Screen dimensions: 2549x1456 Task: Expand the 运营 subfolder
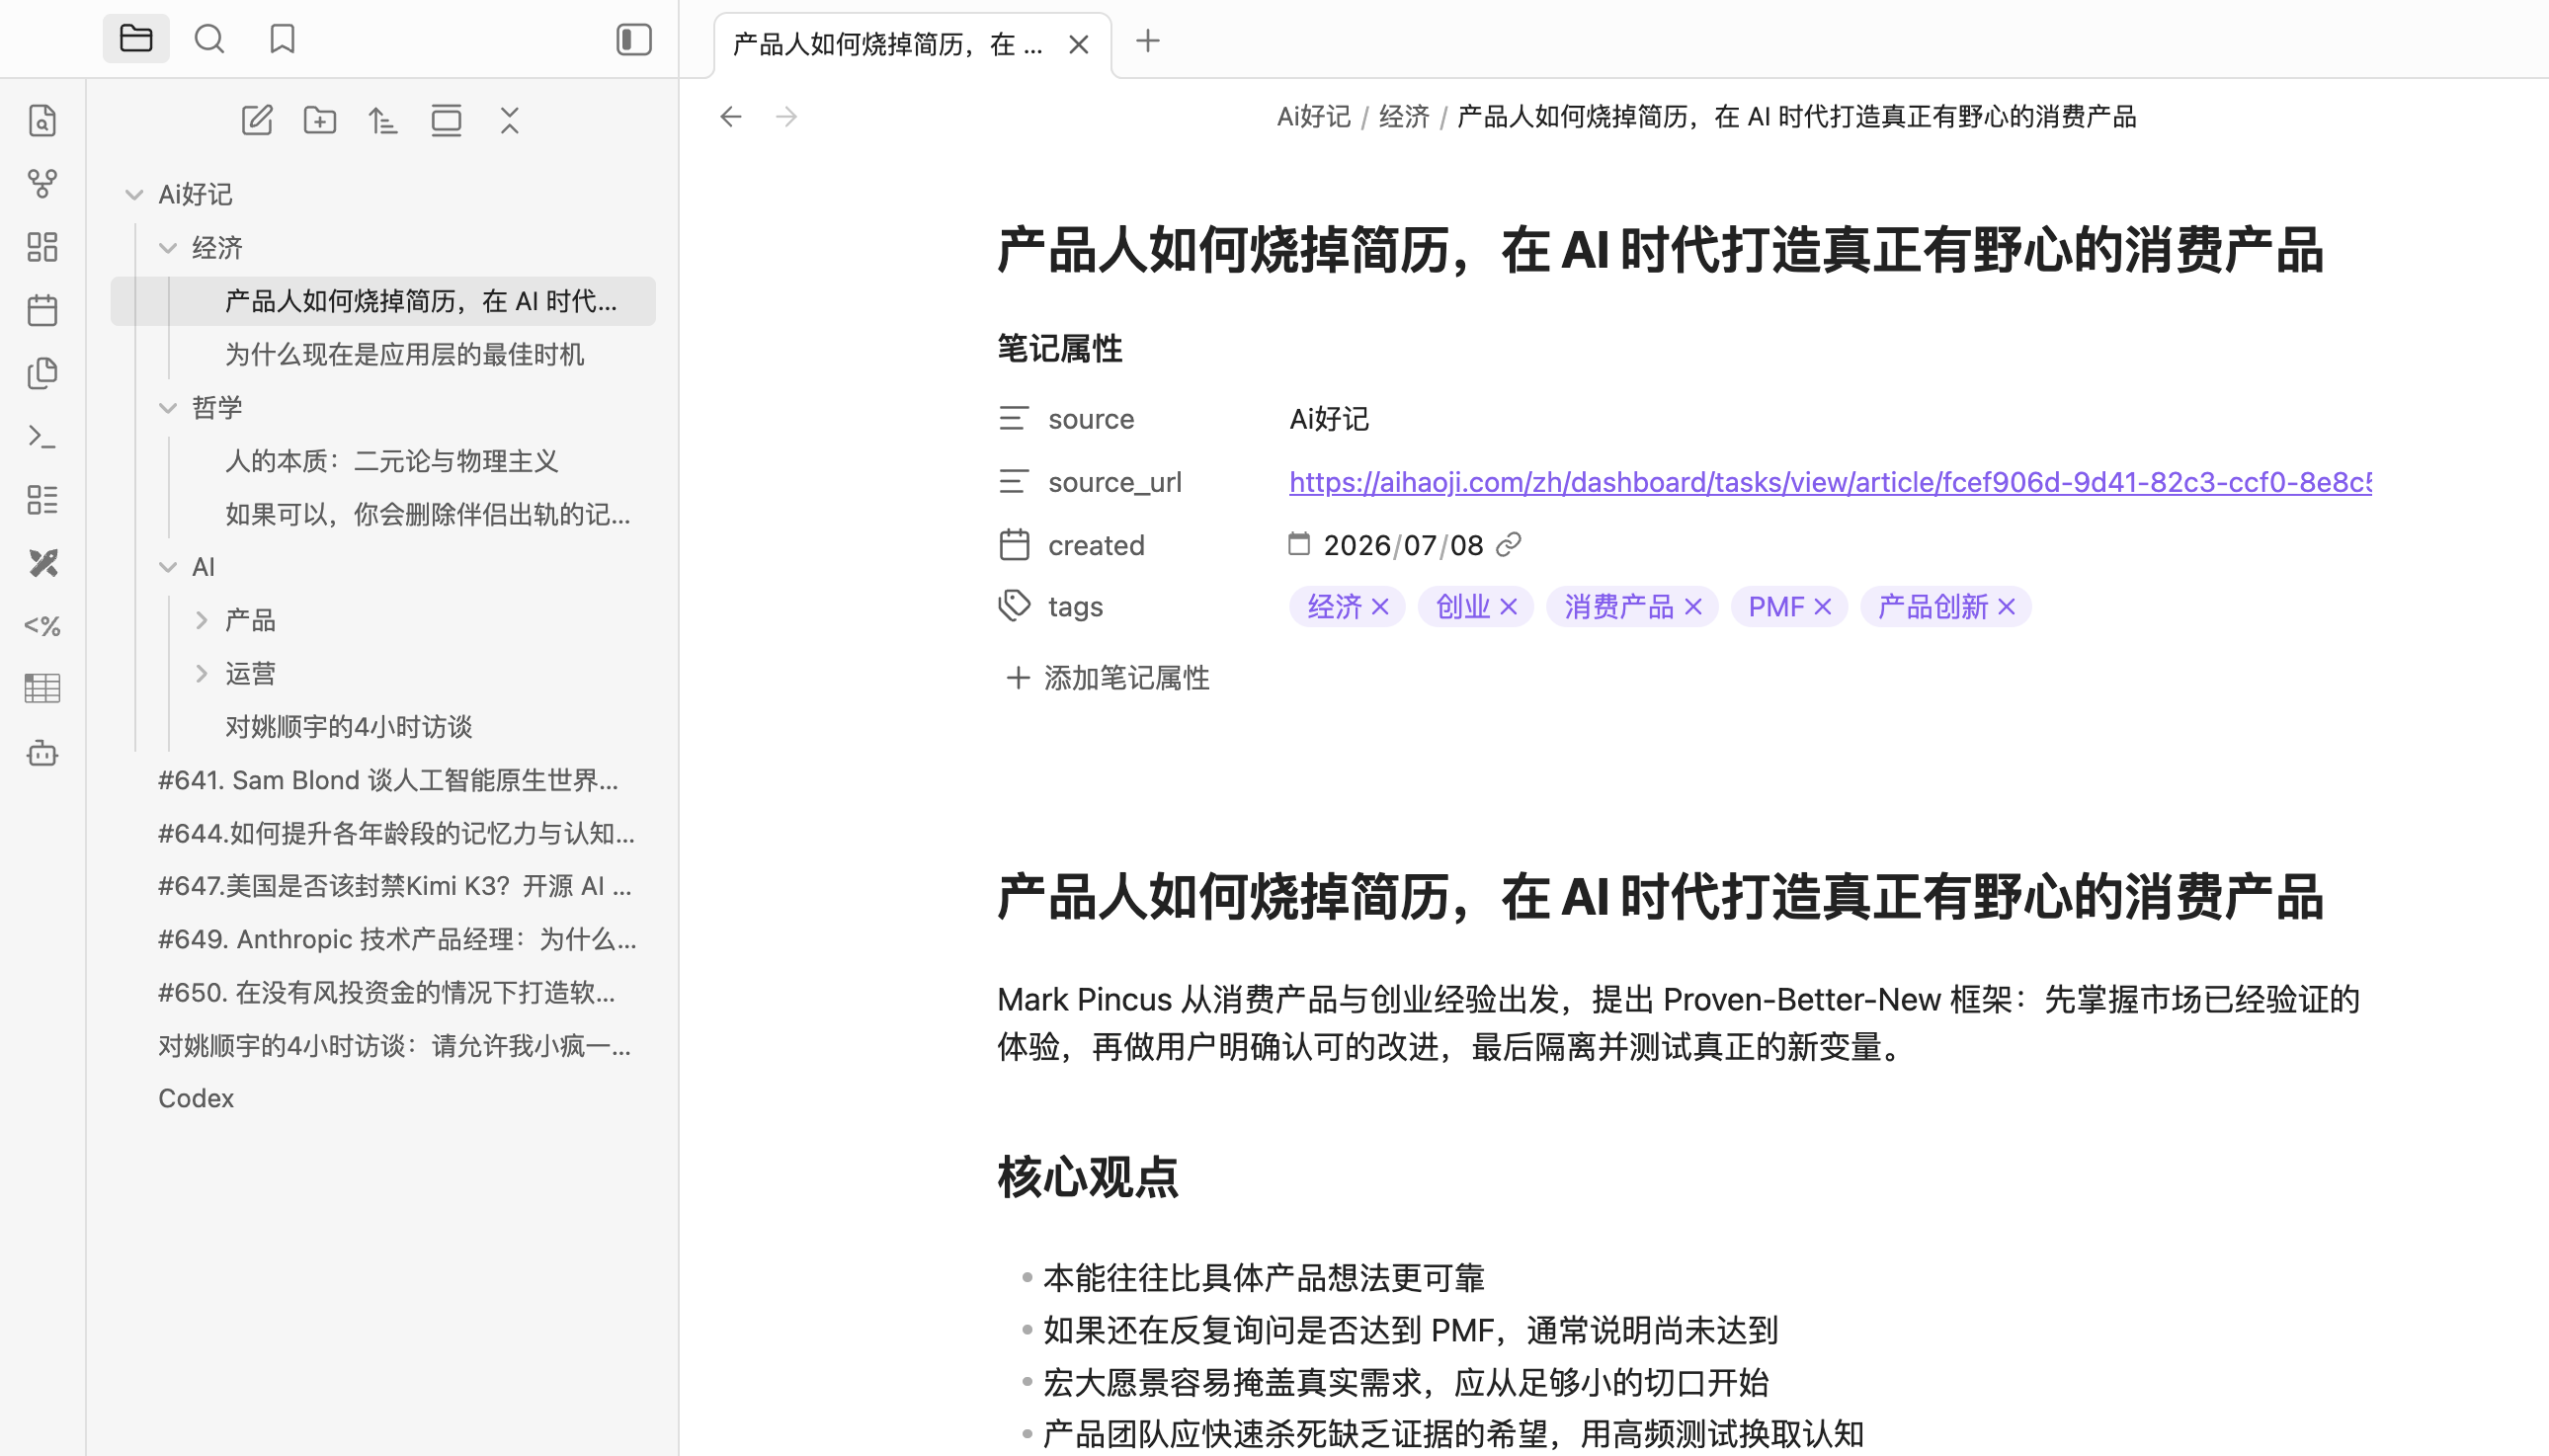201,673
